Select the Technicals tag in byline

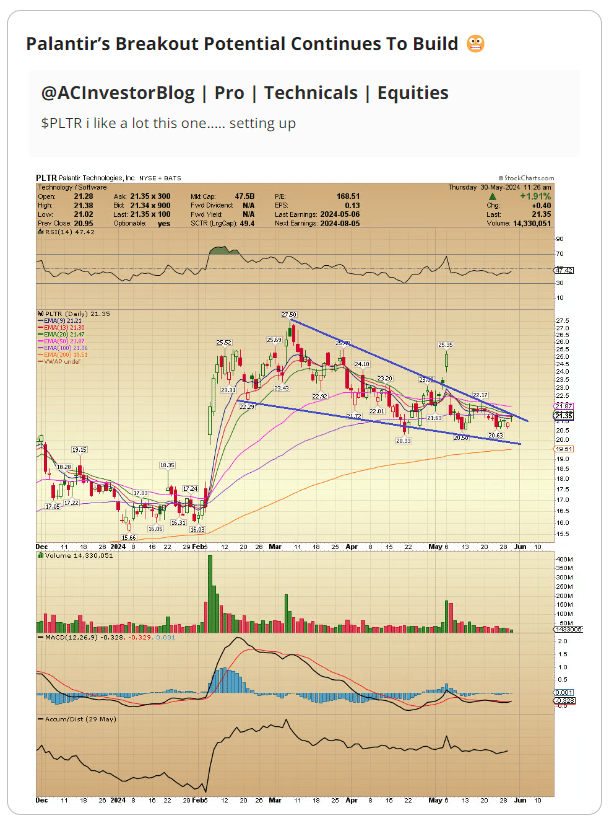pos(311,93)
